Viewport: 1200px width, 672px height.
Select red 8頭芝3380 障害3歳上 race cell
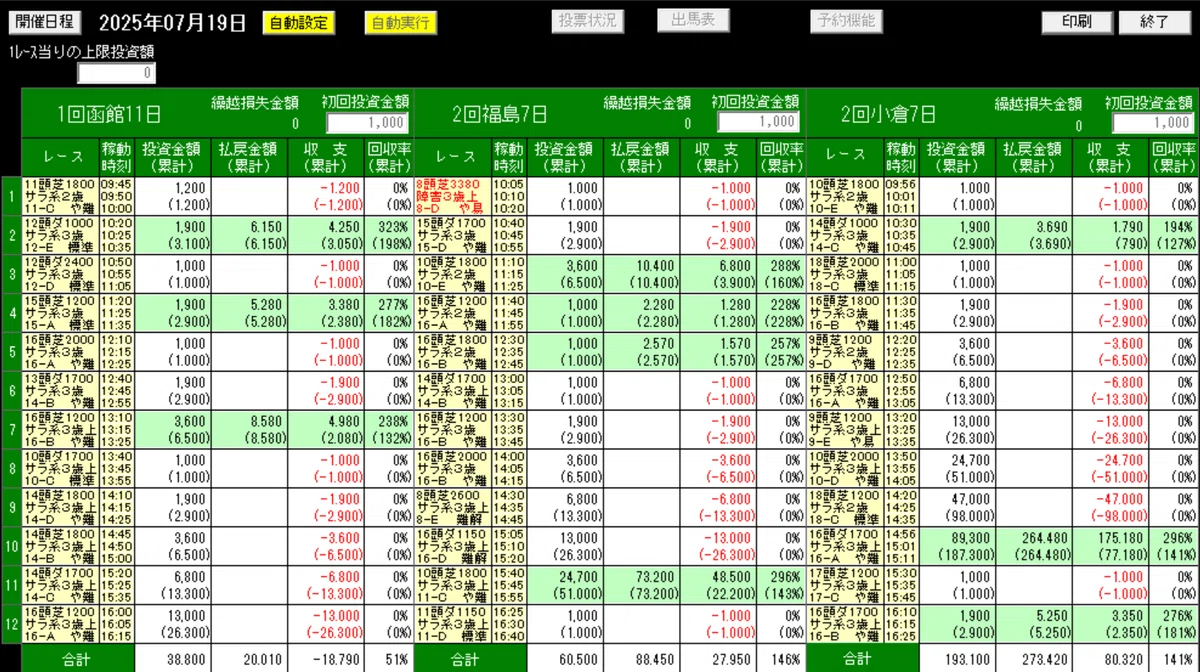click(x=452, y=196)
